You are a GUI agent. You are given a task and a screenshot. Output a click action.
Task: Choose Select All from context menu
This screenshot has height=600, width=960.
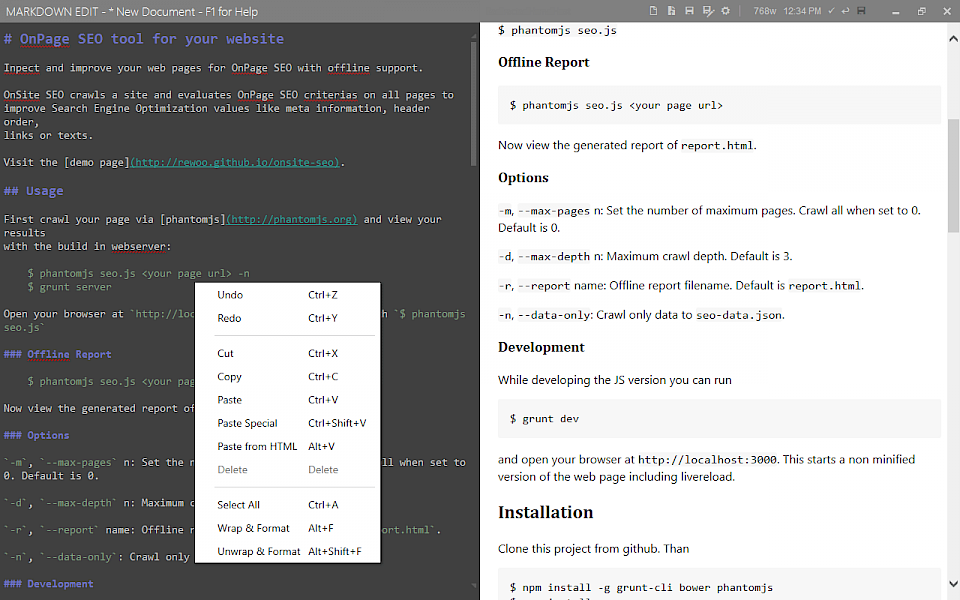287,504
